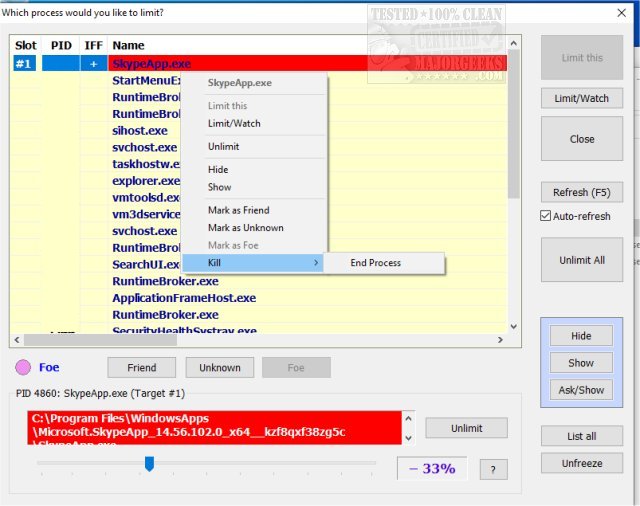Viewport: 640px width, 506px height.
Task: Click path box scroll down arrow
Action: tap(408, 438)
